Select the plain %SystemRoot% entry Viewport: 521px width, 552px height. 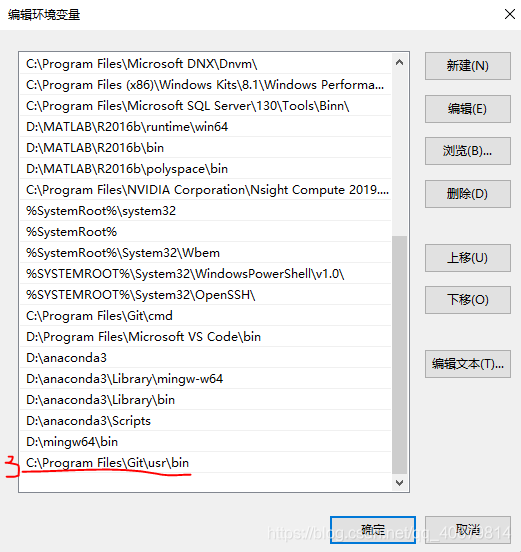pos(206,232)
